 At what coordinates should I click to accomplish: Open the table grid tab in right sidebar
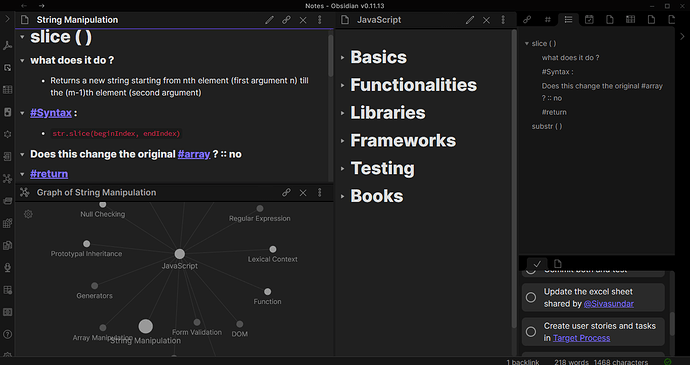pyautogui.click(x=631, y=19)
